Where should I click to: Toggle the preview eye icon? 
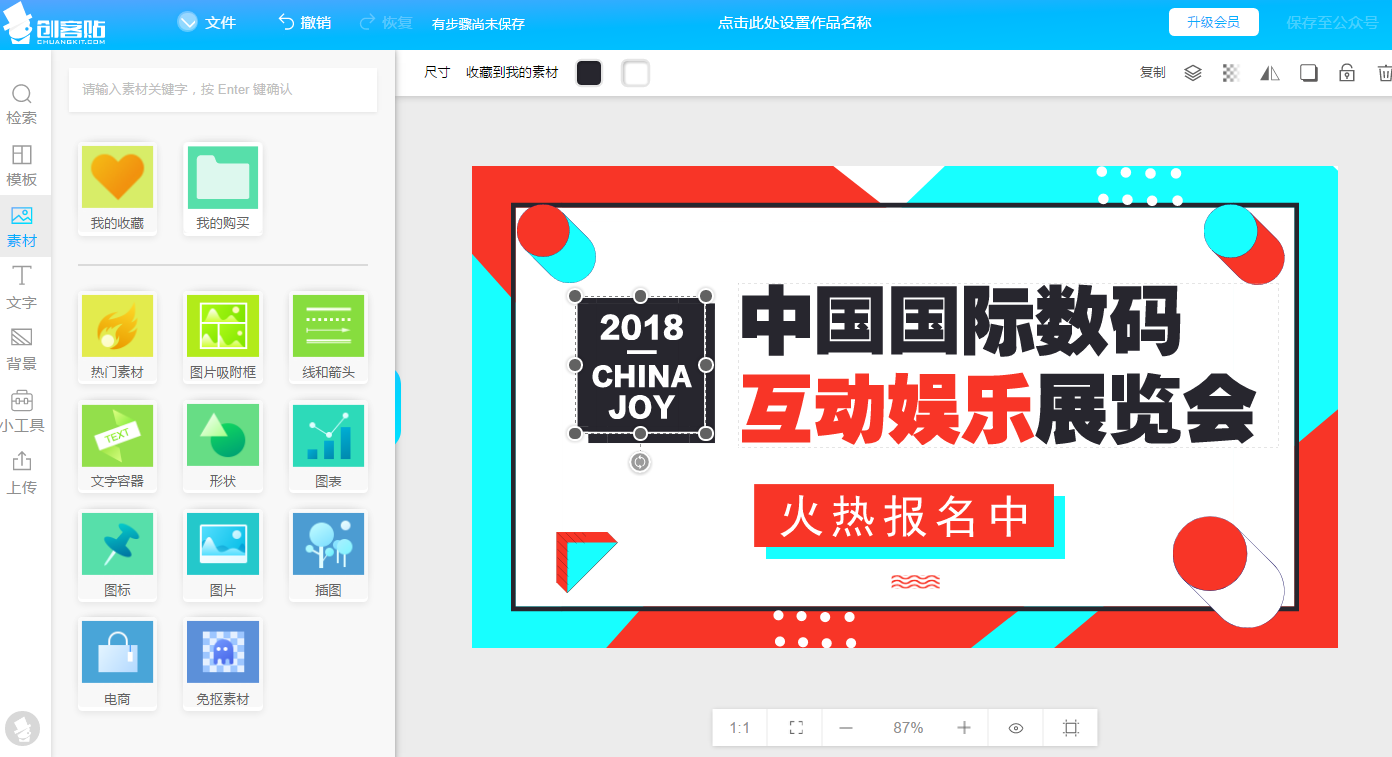[x=1016, y=728]
